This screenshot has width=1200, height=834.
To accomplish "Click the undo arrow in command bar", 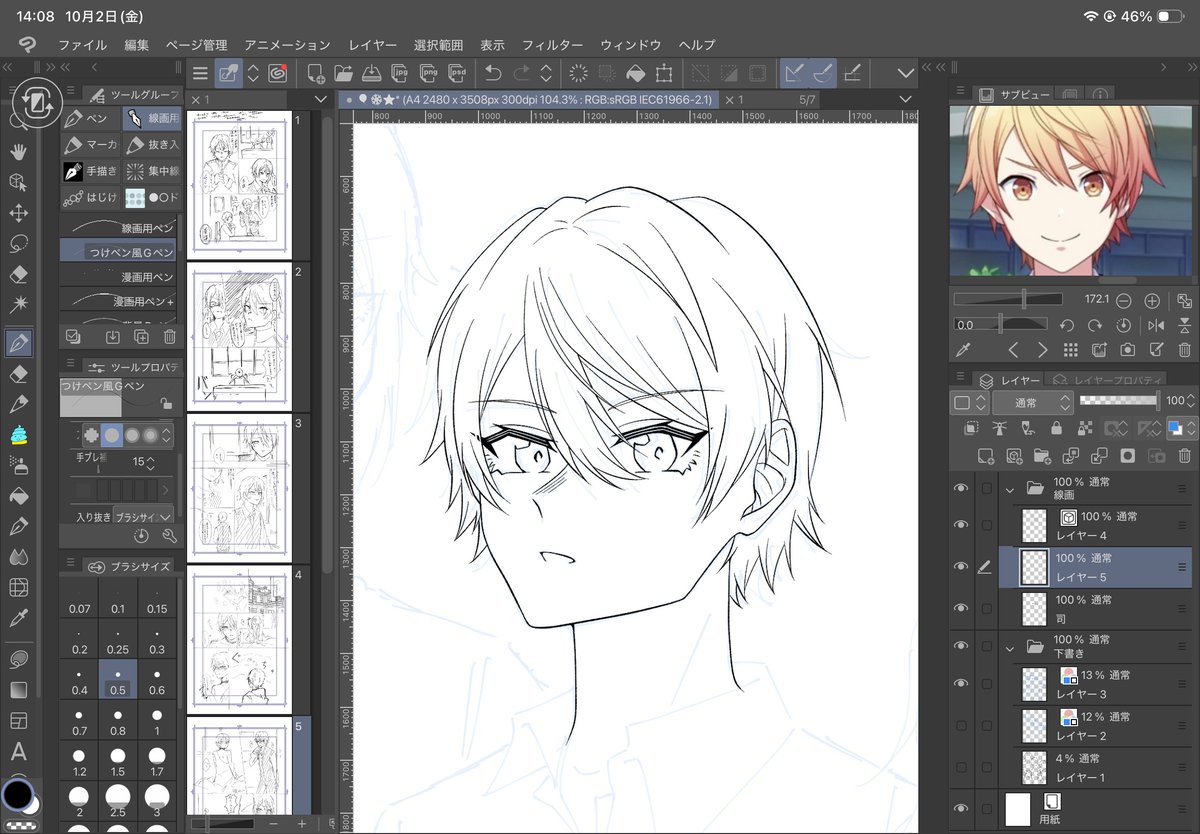I will 492,73.
